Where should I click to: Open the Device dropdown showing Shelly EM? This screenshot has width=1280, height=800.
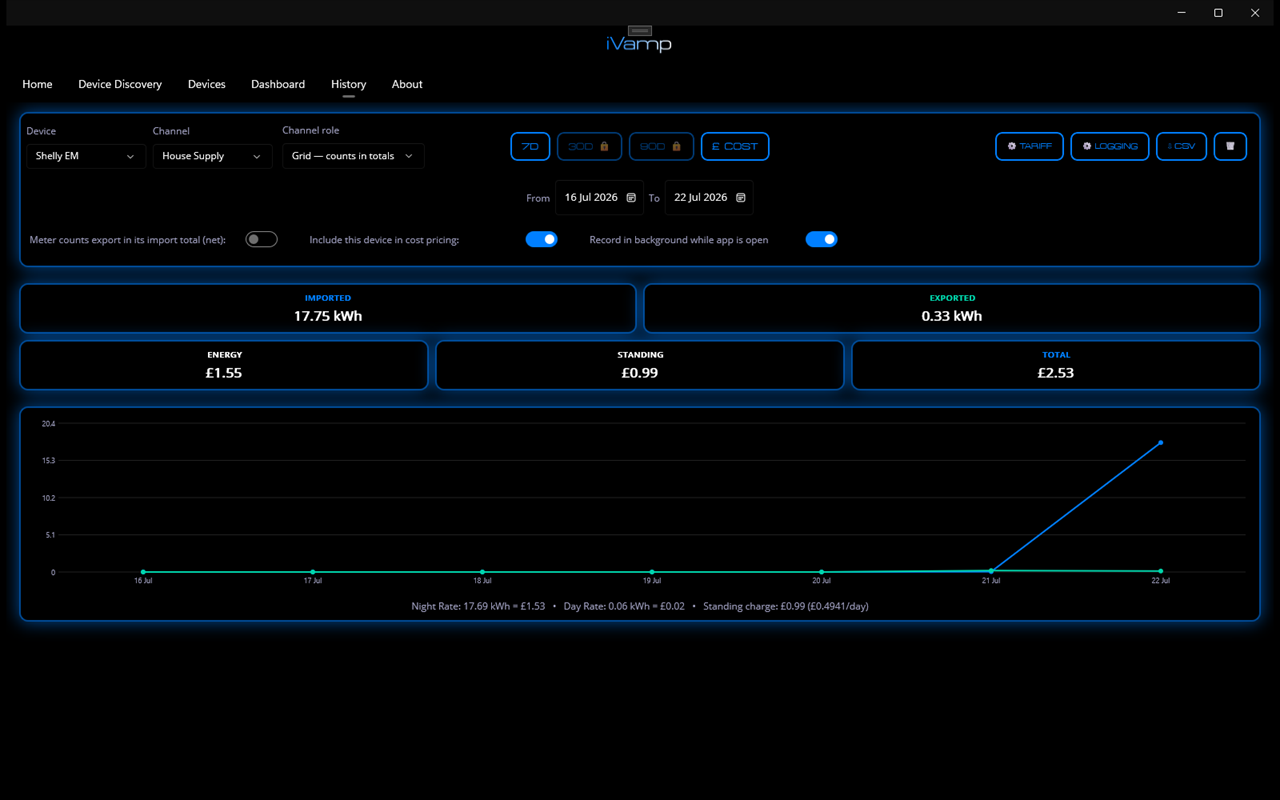[x=86, y=156]
